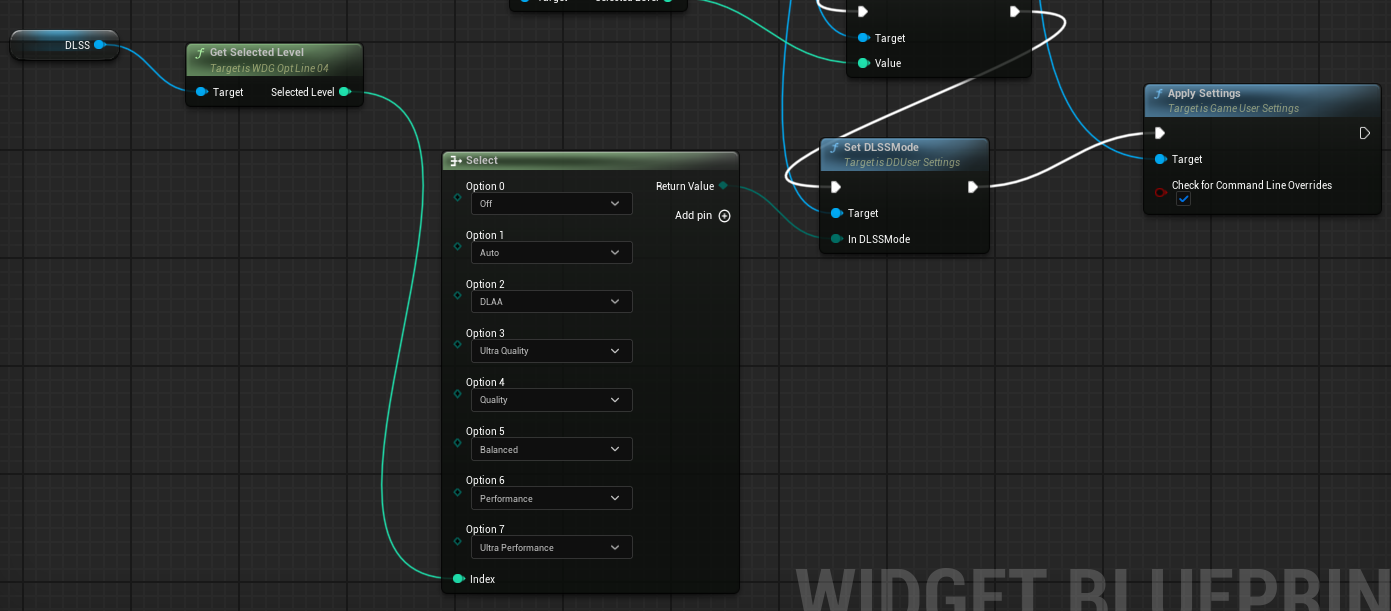Click the 'Target is Game User Settings' subtitle
Viewport: 1391px width, 611px height.
(x=1234, y=108)
